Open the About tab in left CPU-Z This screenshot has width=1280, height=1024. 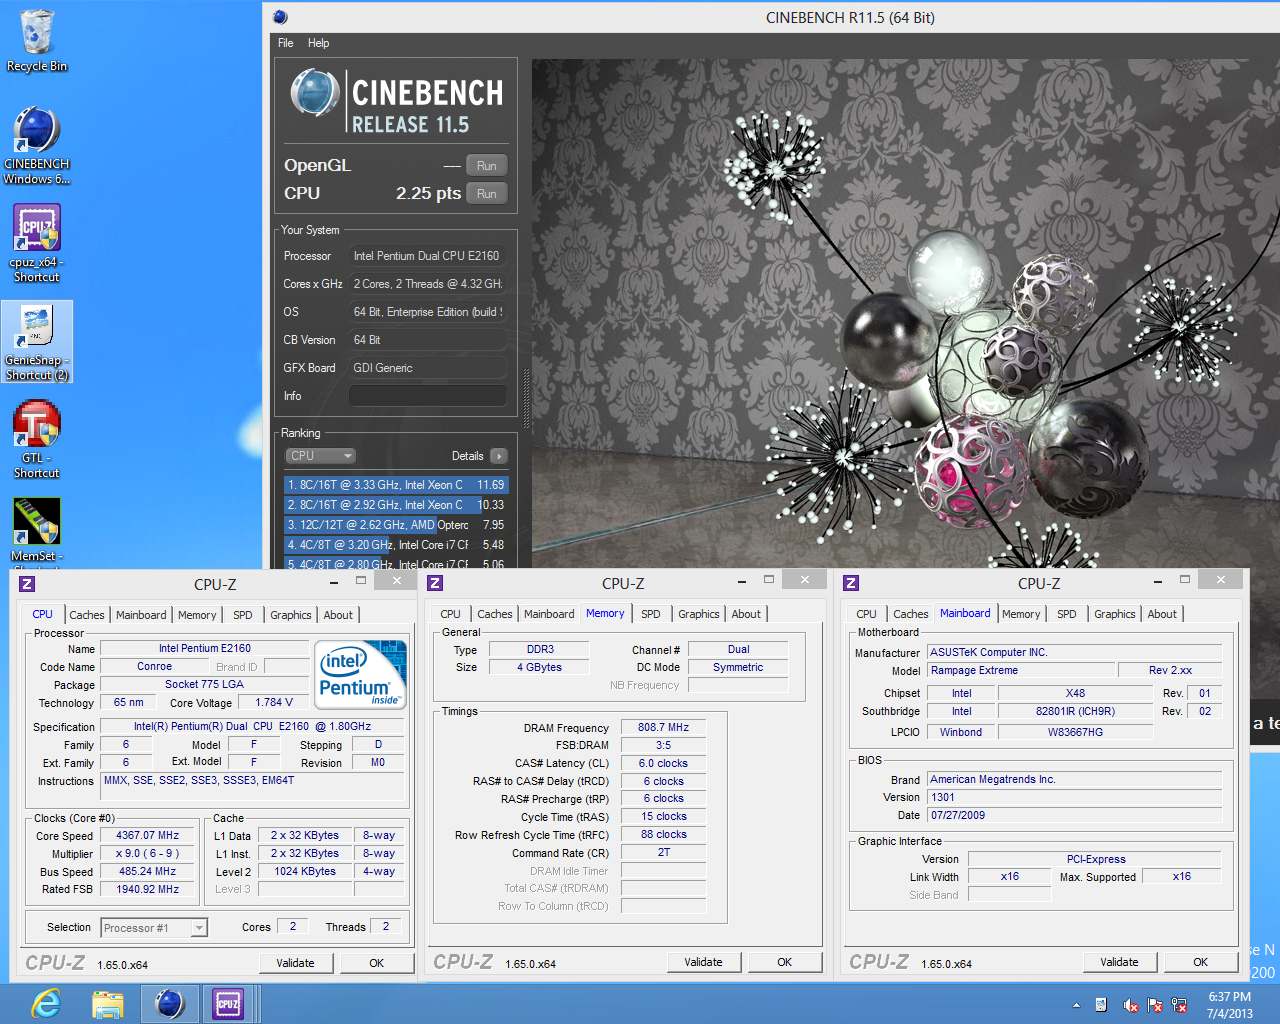point(338,615)
